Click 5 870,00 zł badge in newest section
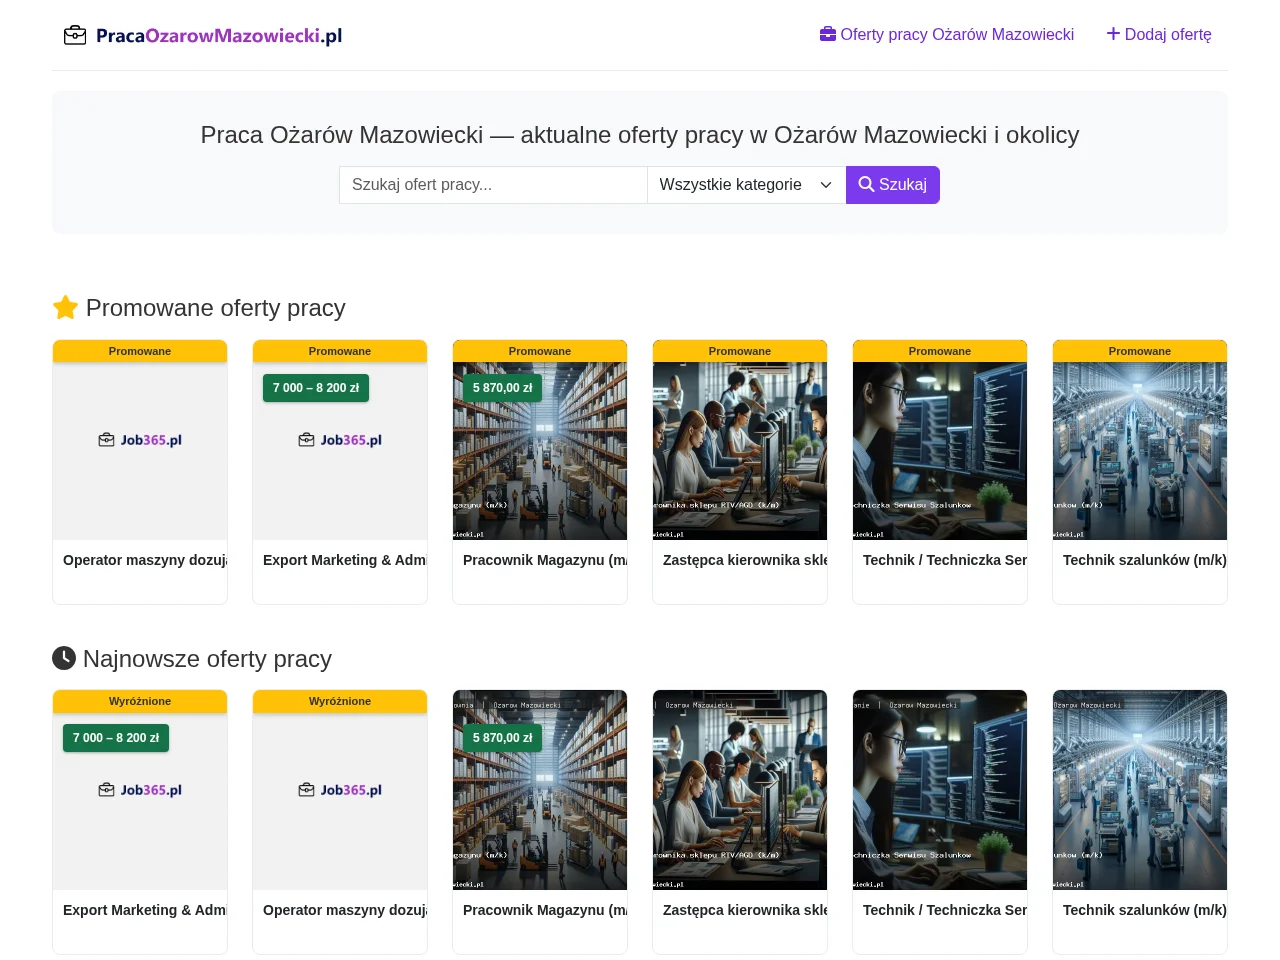This screenshot has width=1280, height=960. pos(503,738)
